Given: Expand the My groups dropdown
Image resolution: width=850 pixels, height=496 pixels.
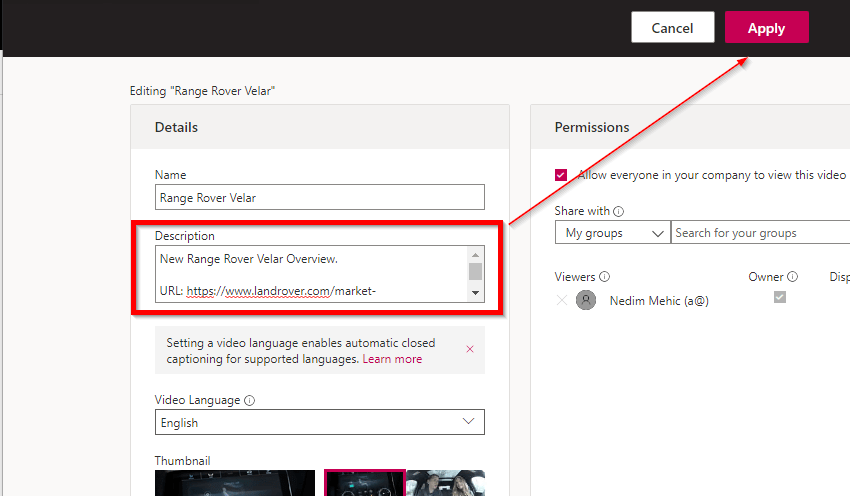Looking at the screenshot, I should (612, 233).
